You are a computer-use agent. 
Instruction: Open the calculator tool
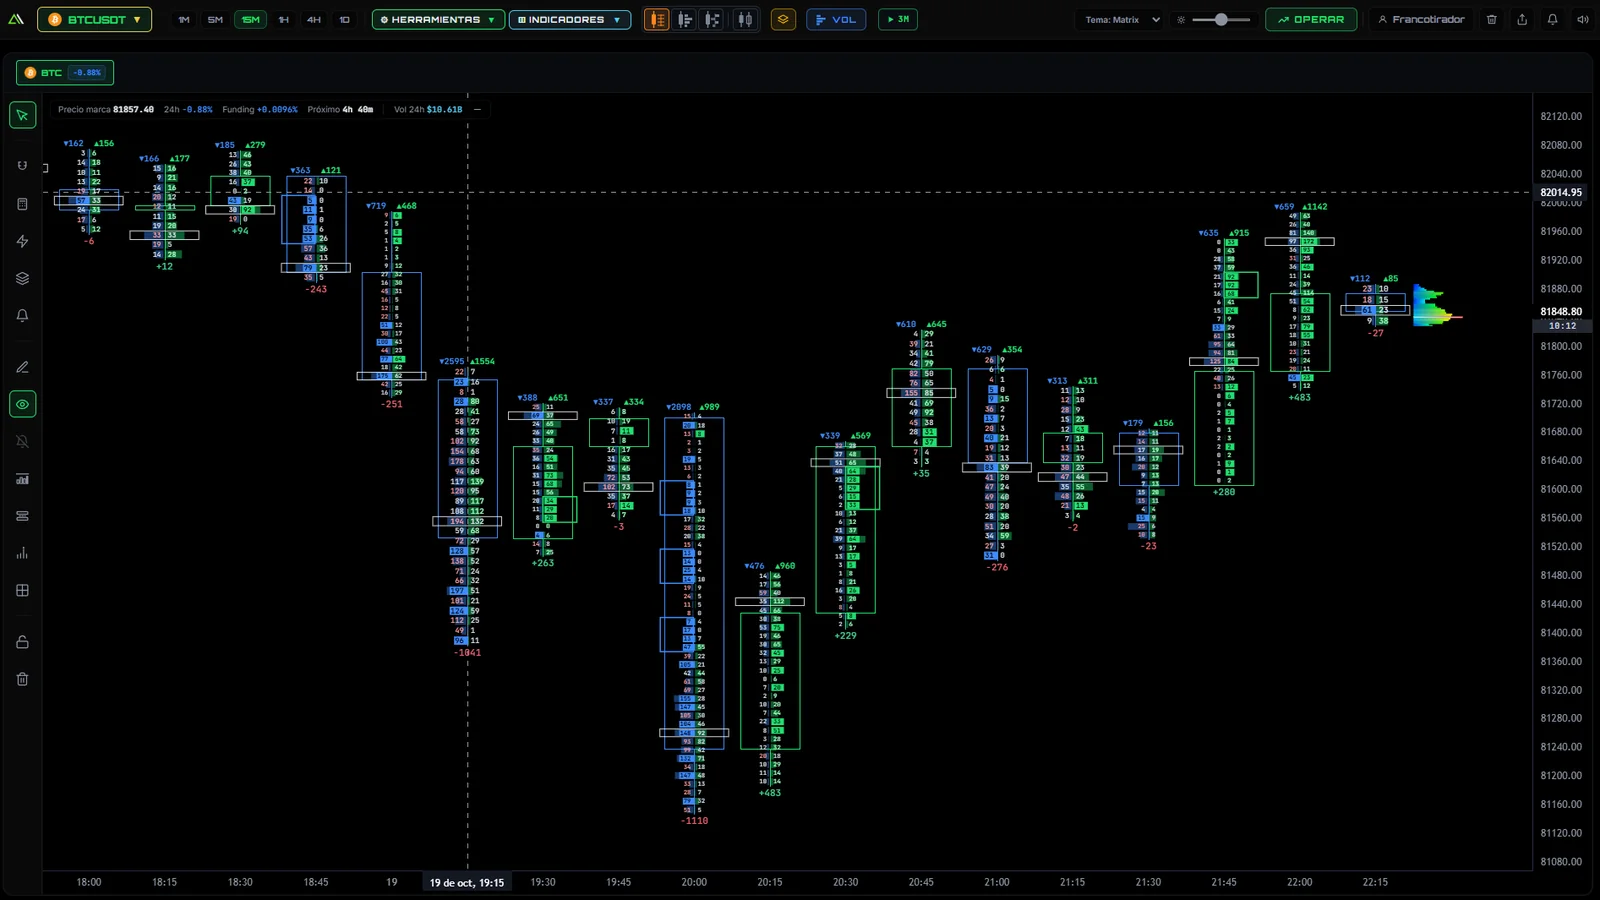pos(22,204)
